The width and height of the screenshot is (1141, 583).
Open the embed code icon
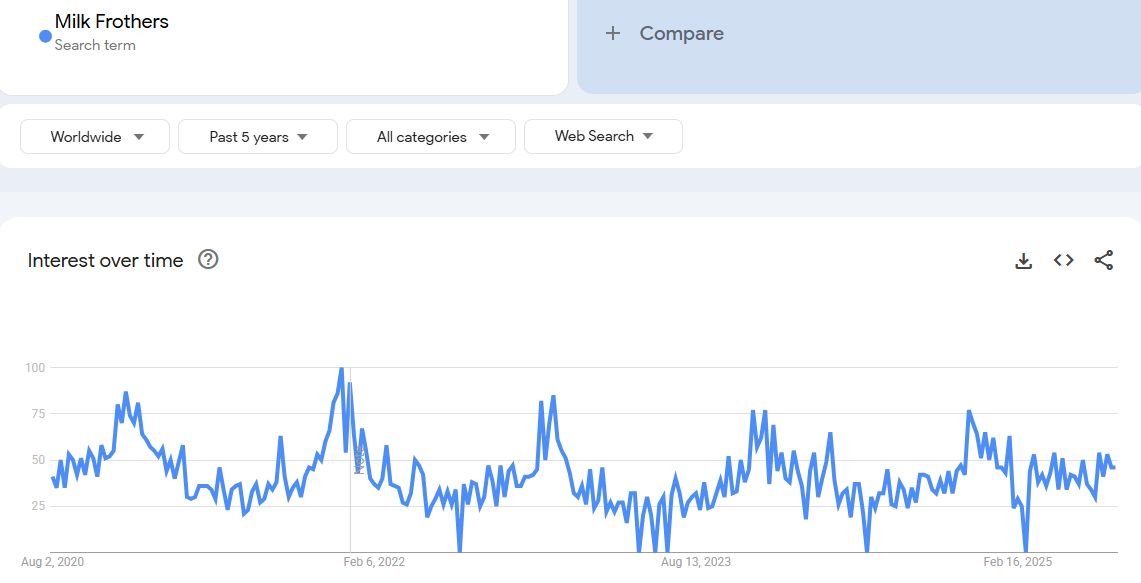point(1063,261)
